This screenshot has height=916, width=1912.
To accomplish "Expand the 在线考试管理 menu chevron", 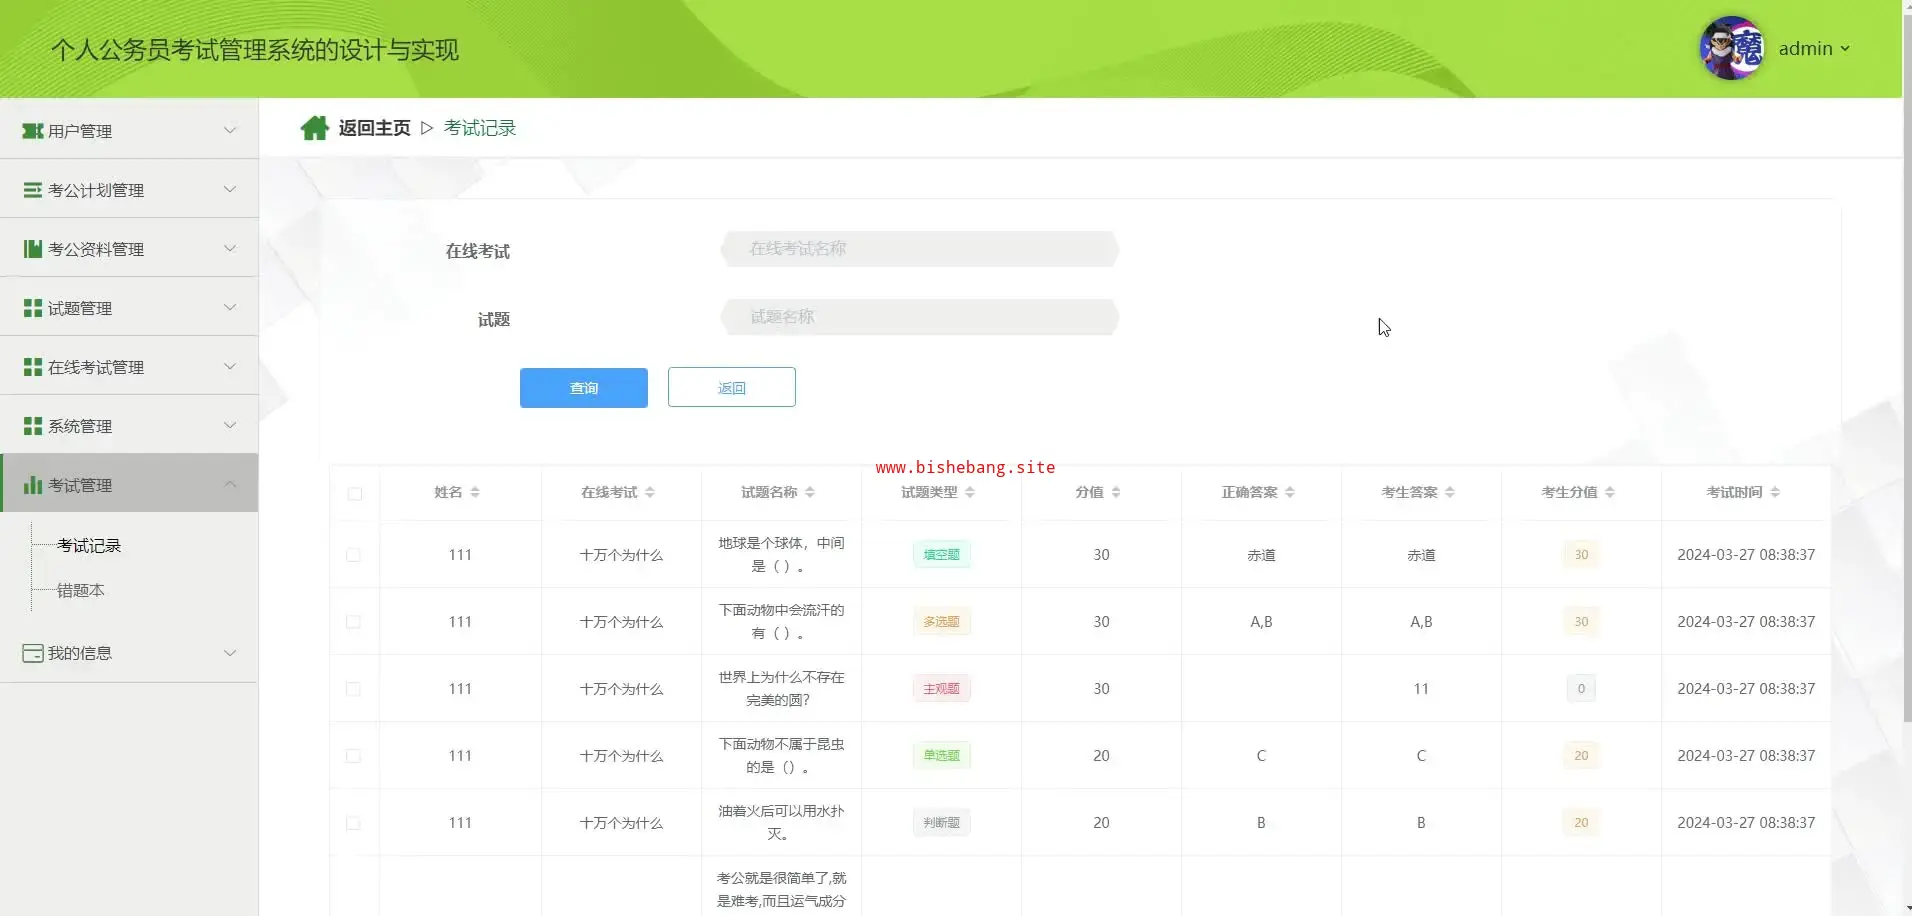I will click(230, 367).
